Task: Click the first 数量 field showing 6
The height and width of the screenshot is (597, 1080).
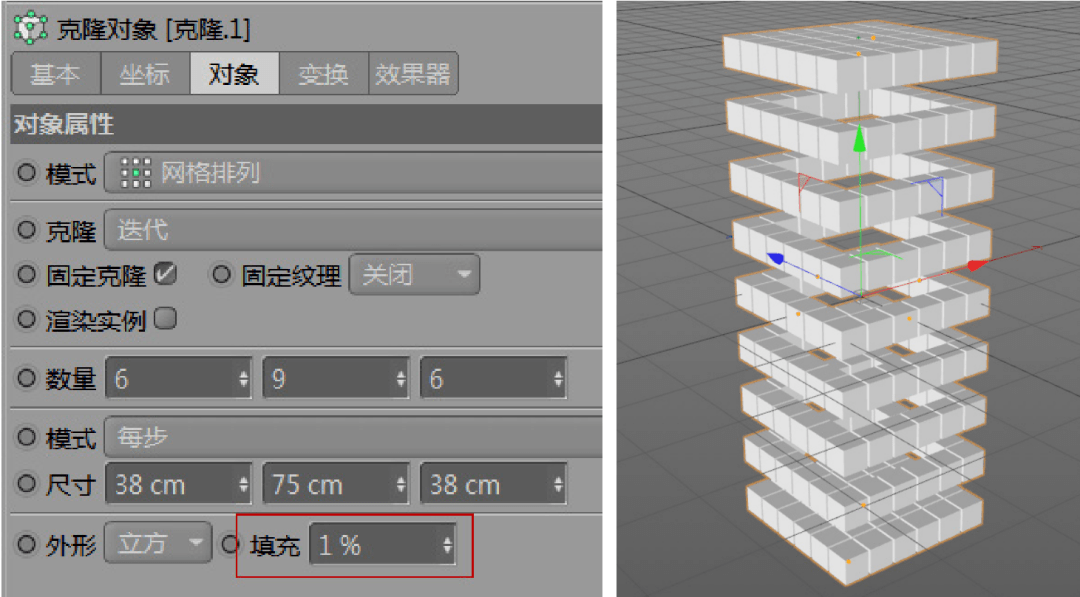Action: 178,378
